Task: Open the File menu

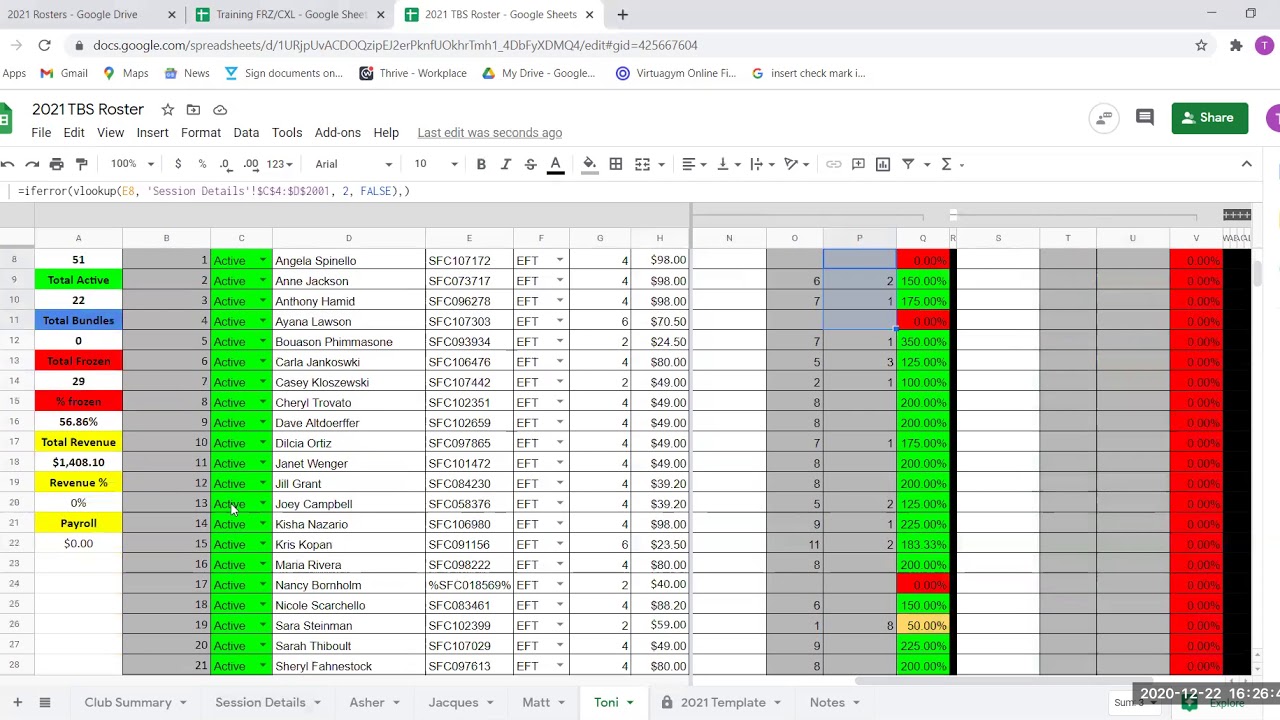Action: (41, 133)
